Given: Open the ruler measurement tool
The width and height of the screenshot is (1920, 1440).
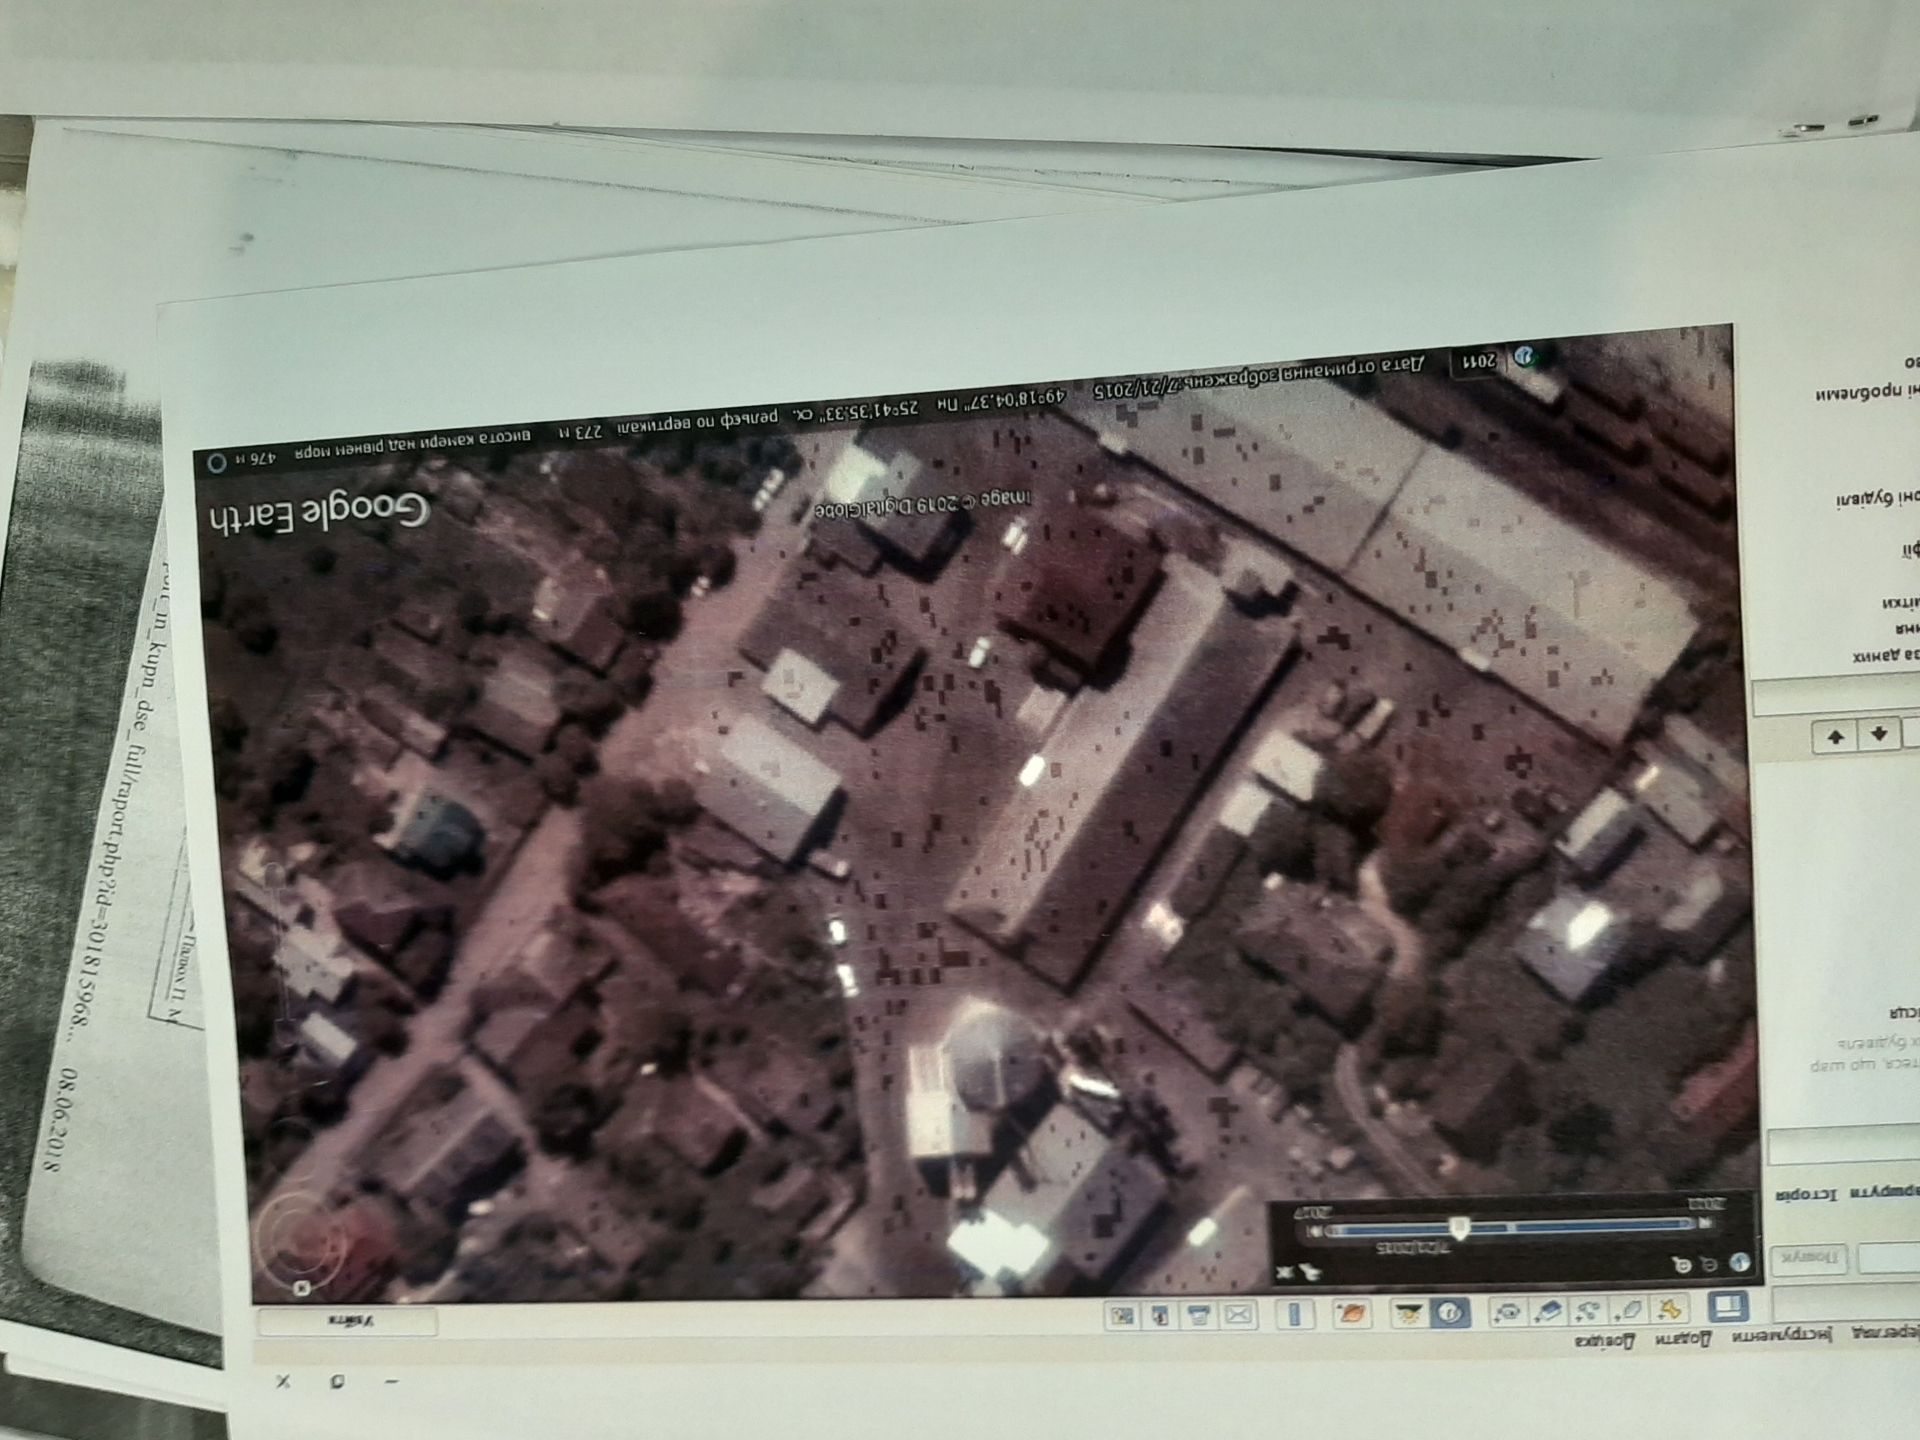Looking at the screenshot, I should [1294, 1313].
